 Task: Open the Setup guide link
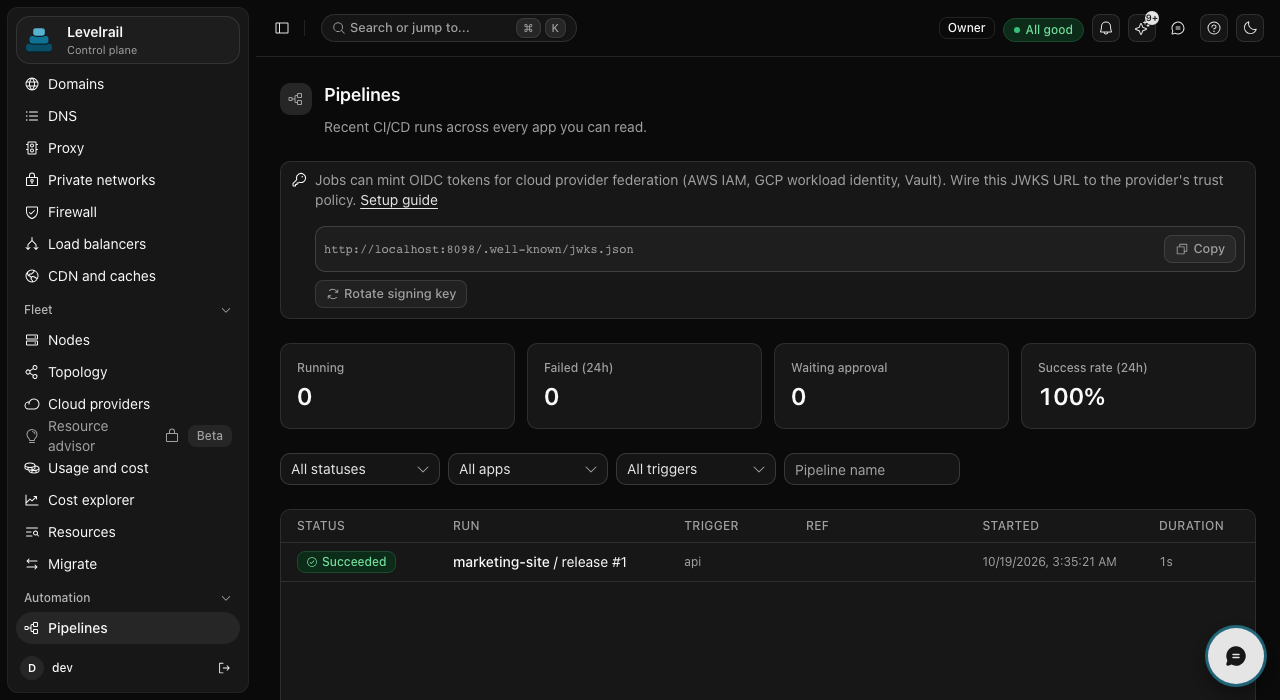coord(399,200)
